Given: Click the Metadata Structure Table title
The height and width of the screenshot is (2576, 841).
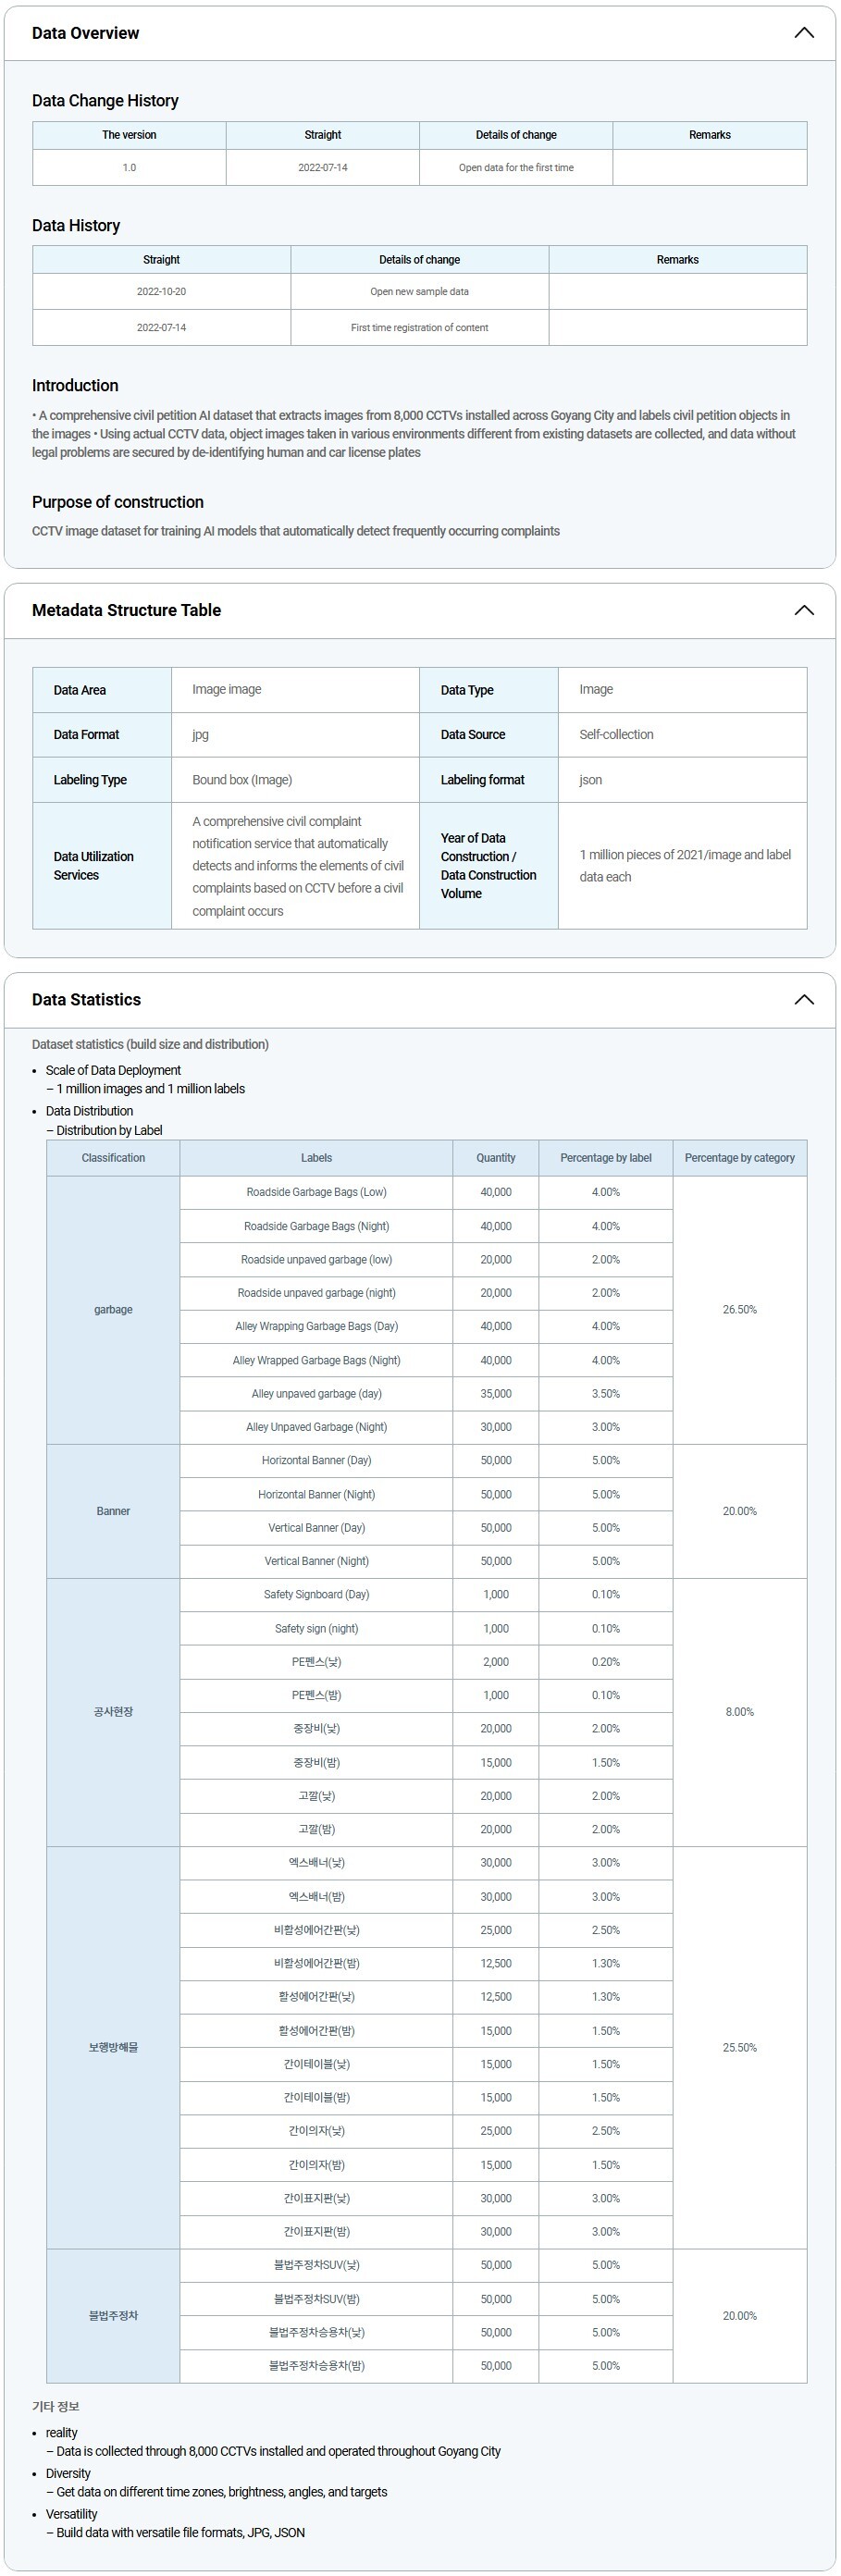Looking at the screenshot, I should pos(126,610).
